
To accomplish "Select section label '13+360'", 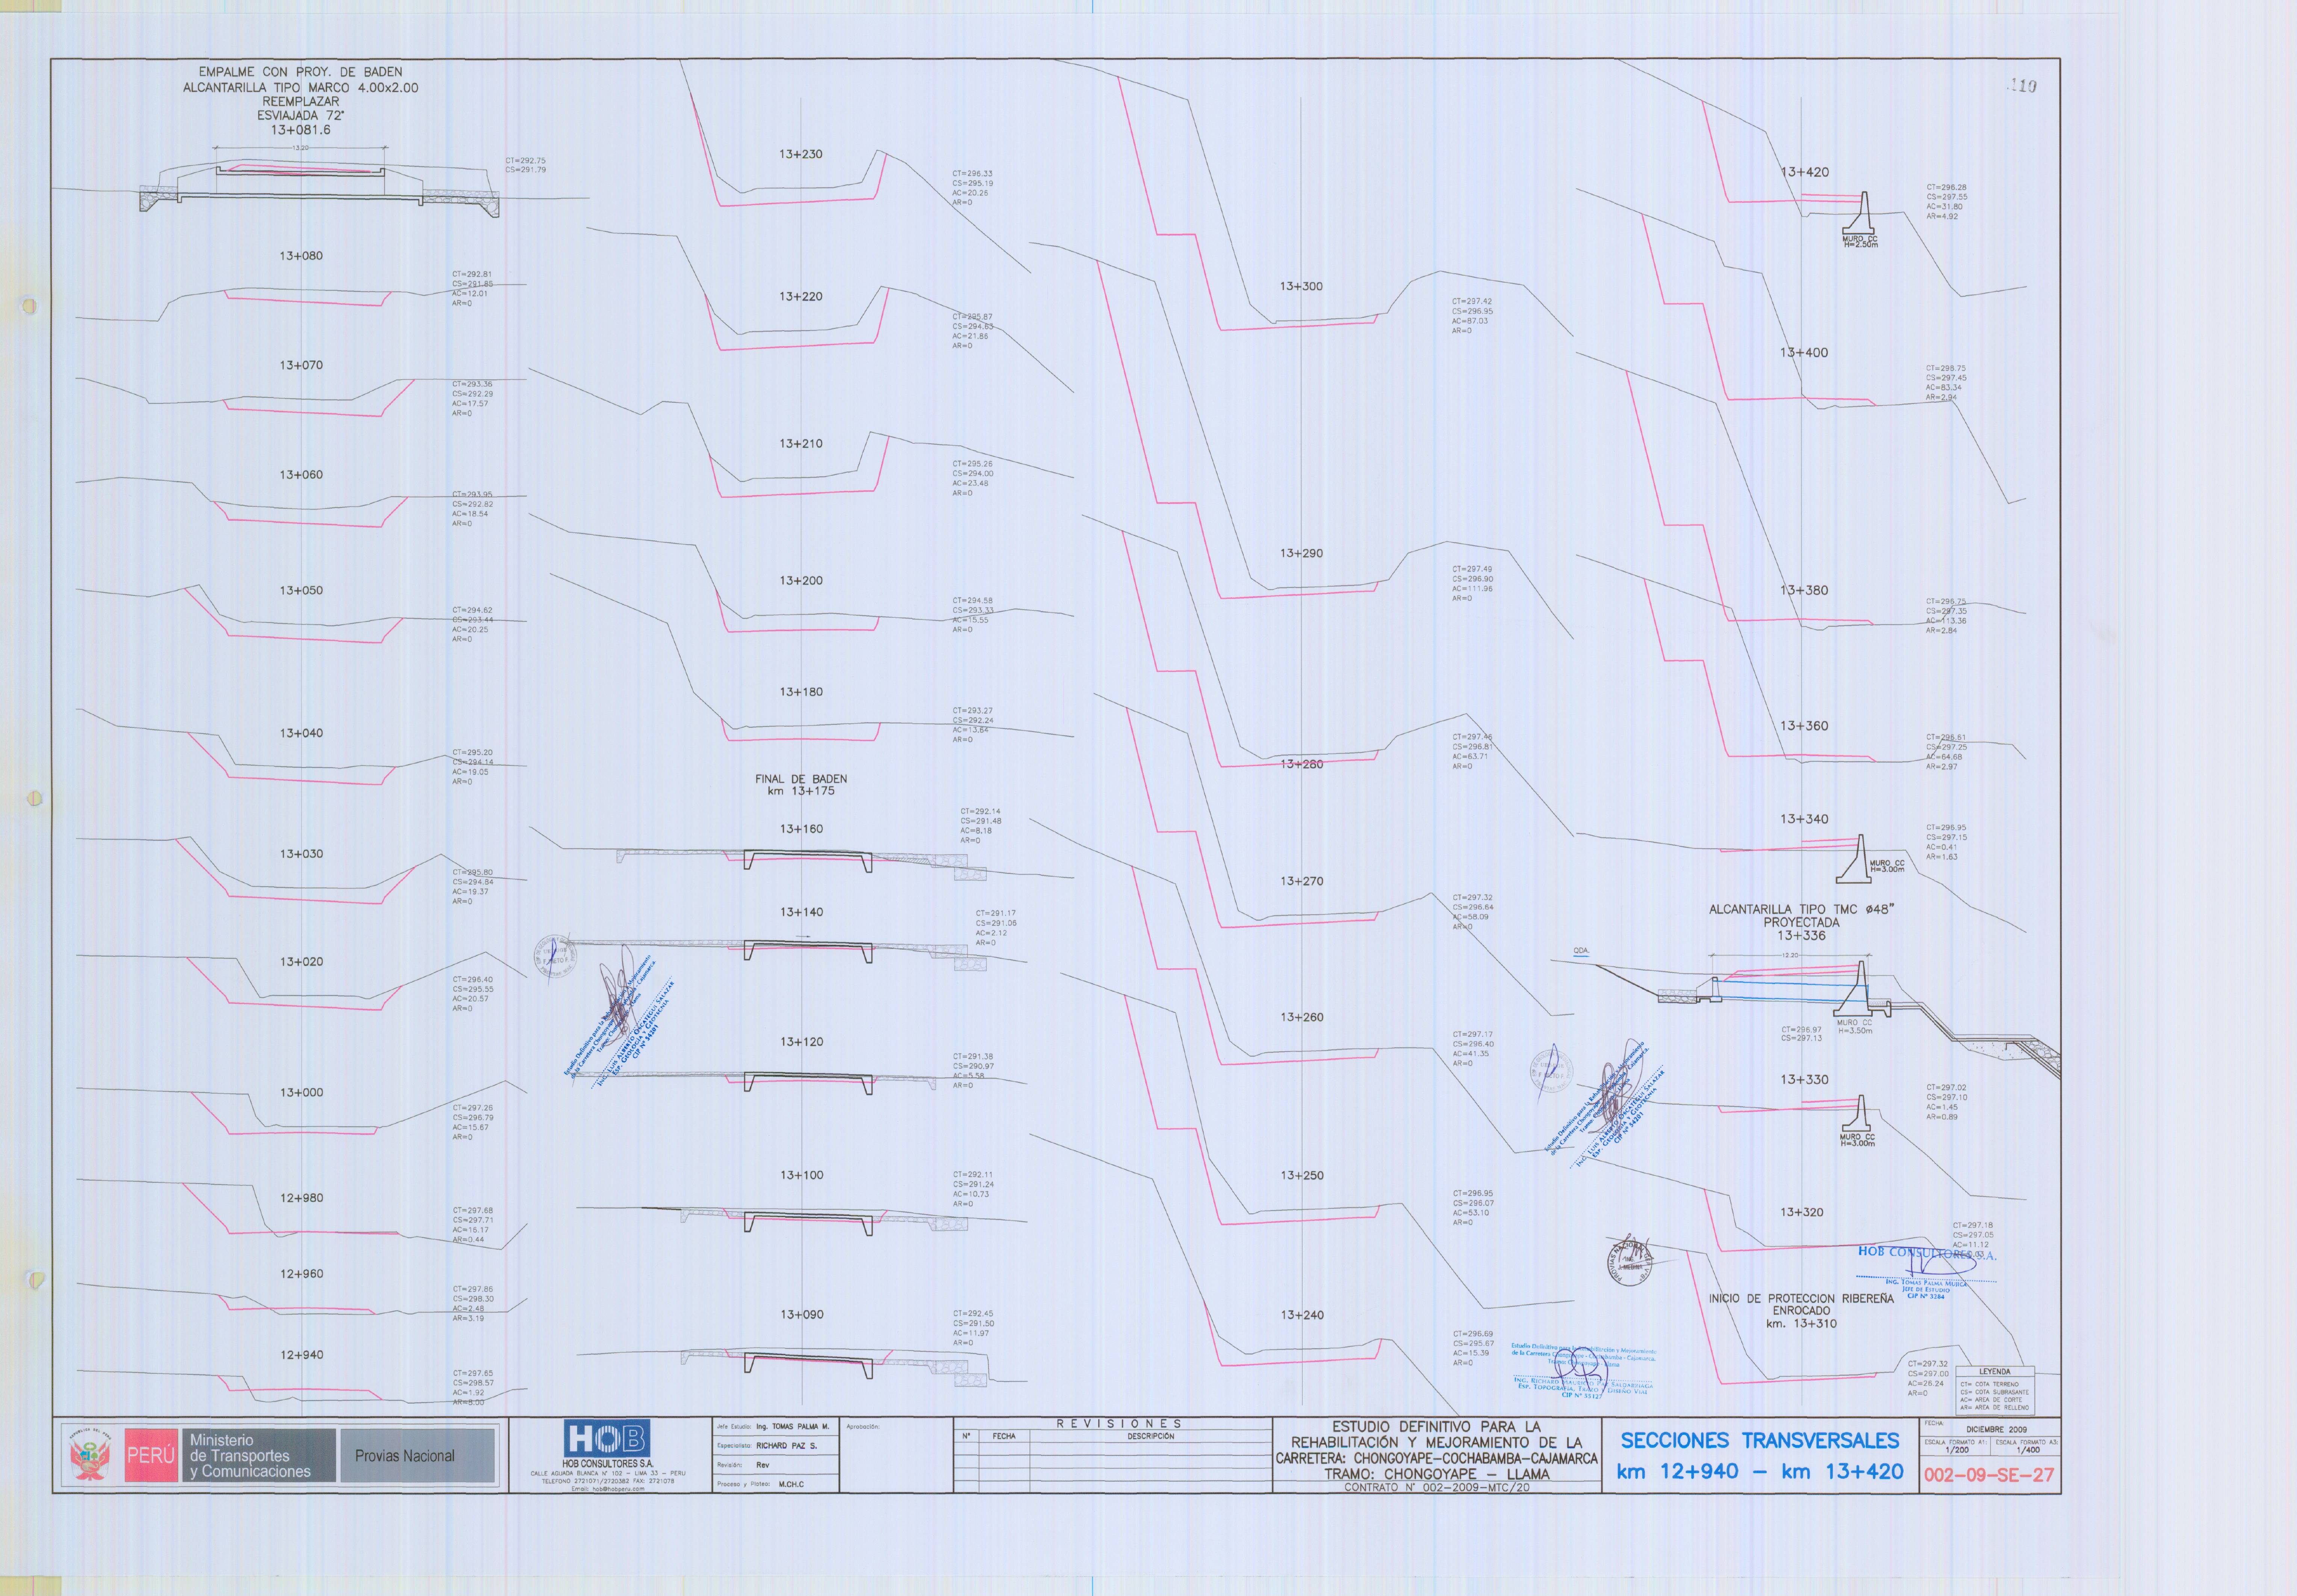I will point(1803,726).
